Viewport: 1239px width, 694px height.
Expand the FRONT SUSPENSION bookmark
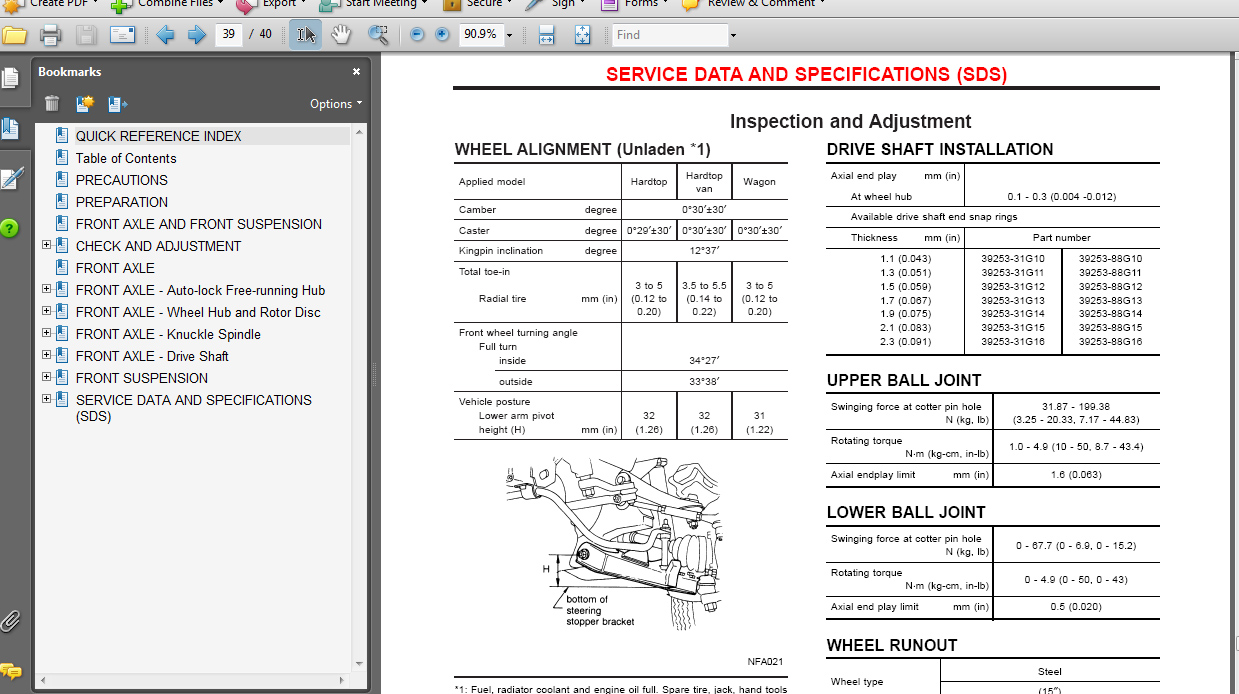point(46,378)
